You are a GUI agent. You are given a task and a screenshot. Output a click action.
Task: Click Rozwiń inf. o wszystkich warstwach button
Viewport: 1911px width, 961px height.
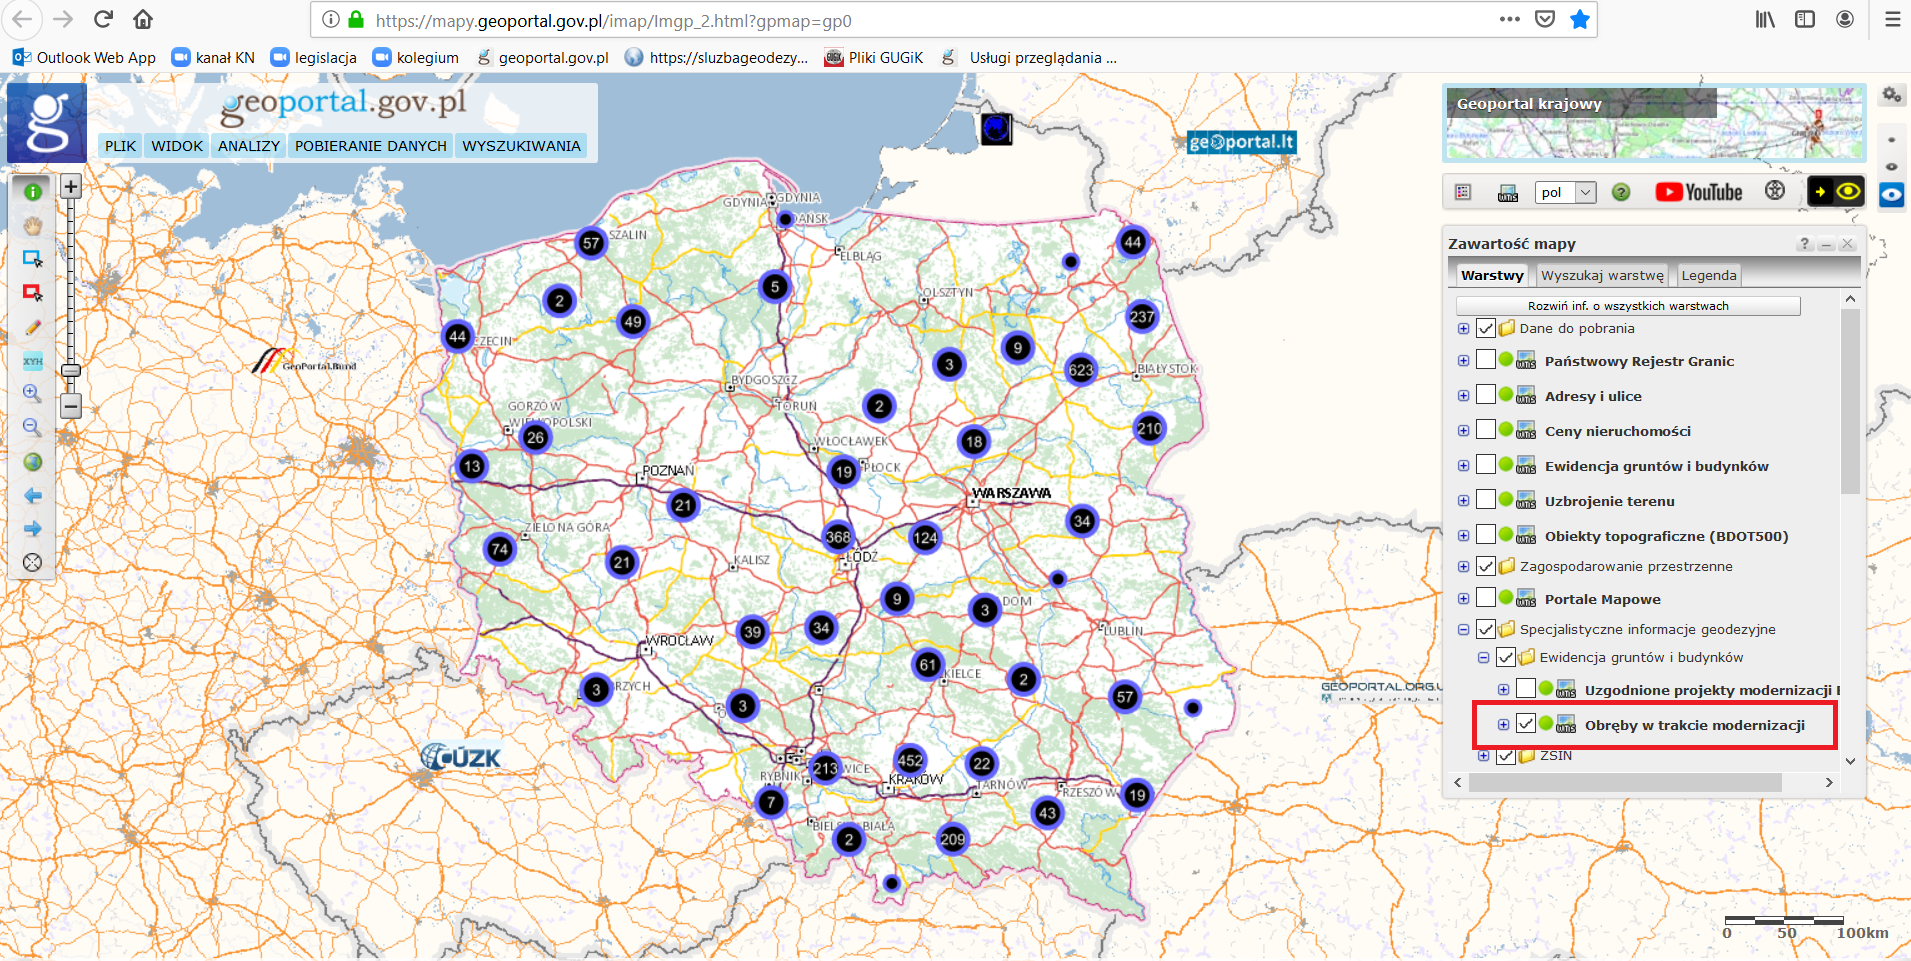pyautogui.click(x=1627, y=306)
